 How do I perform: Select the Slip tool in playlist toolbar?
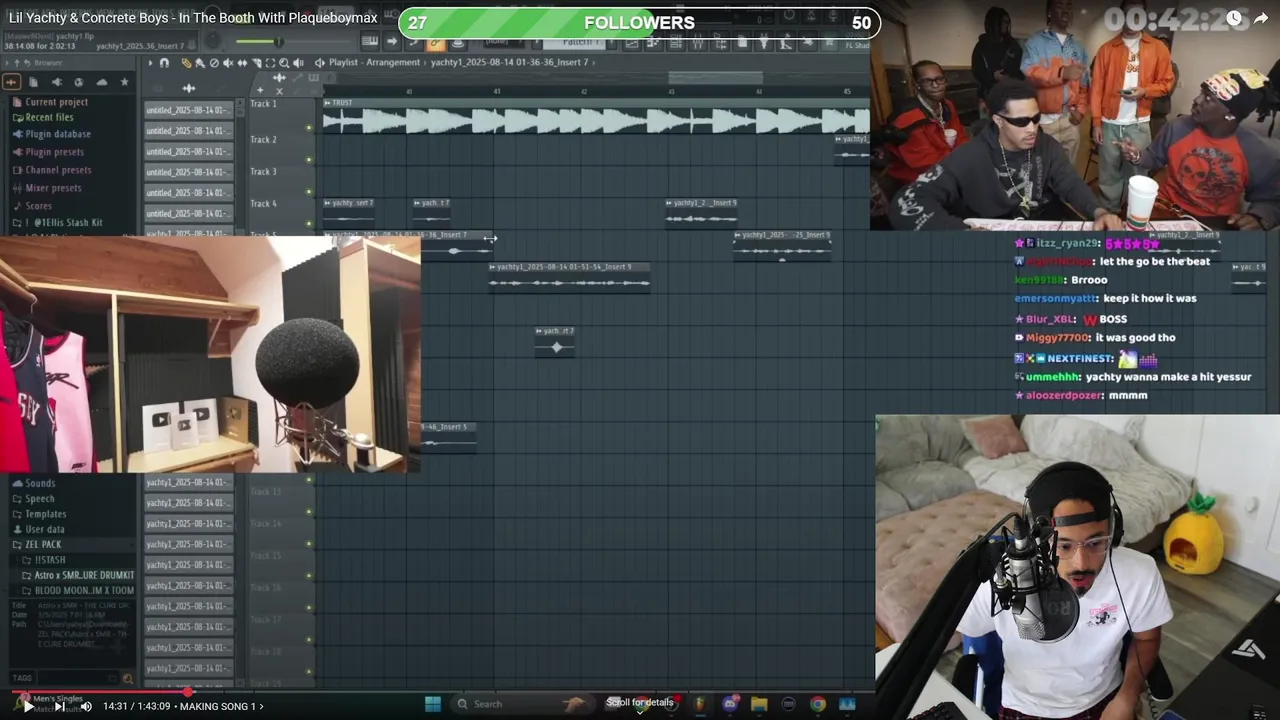[242, 63]
